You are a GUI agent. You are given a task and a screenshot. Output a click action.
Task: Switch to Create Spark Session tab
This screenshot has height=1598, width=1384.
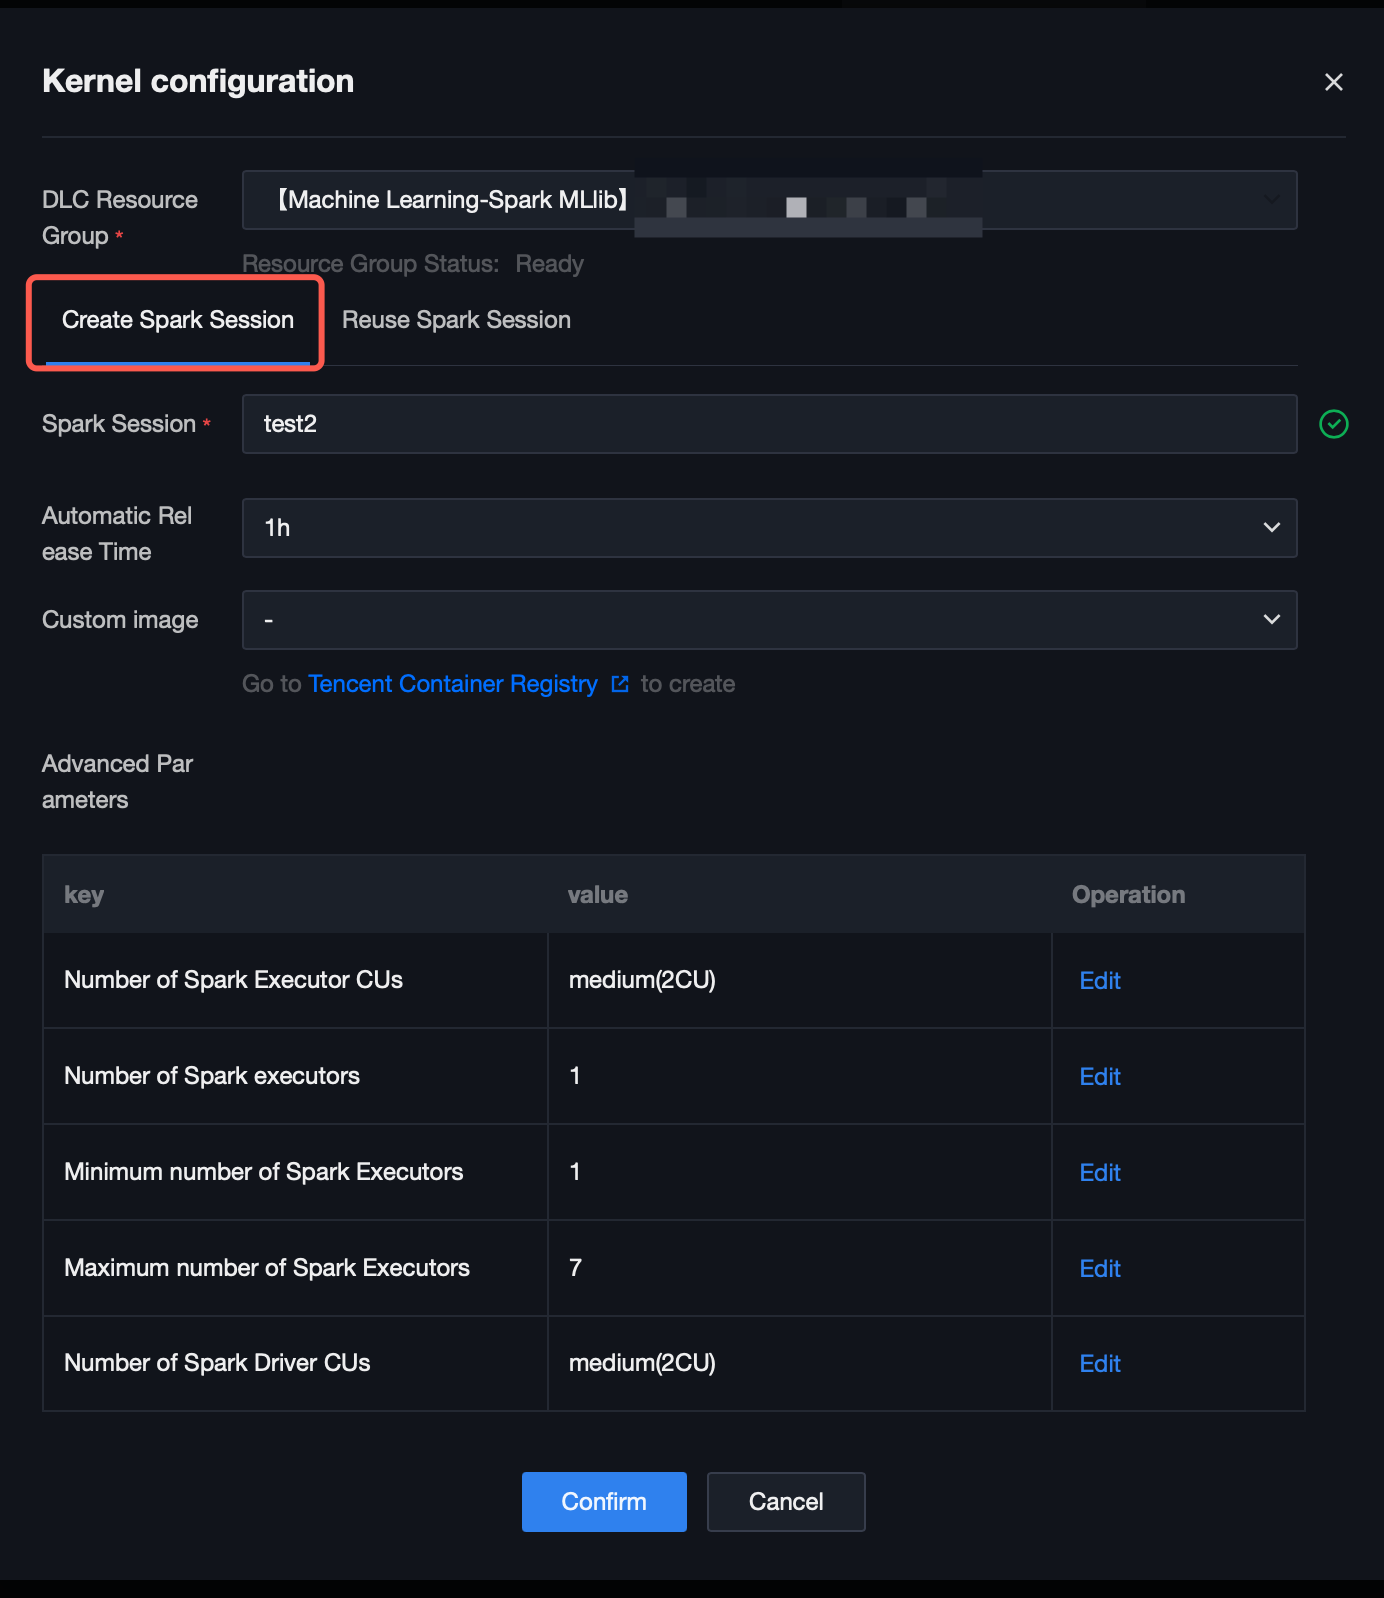point(178,320)
